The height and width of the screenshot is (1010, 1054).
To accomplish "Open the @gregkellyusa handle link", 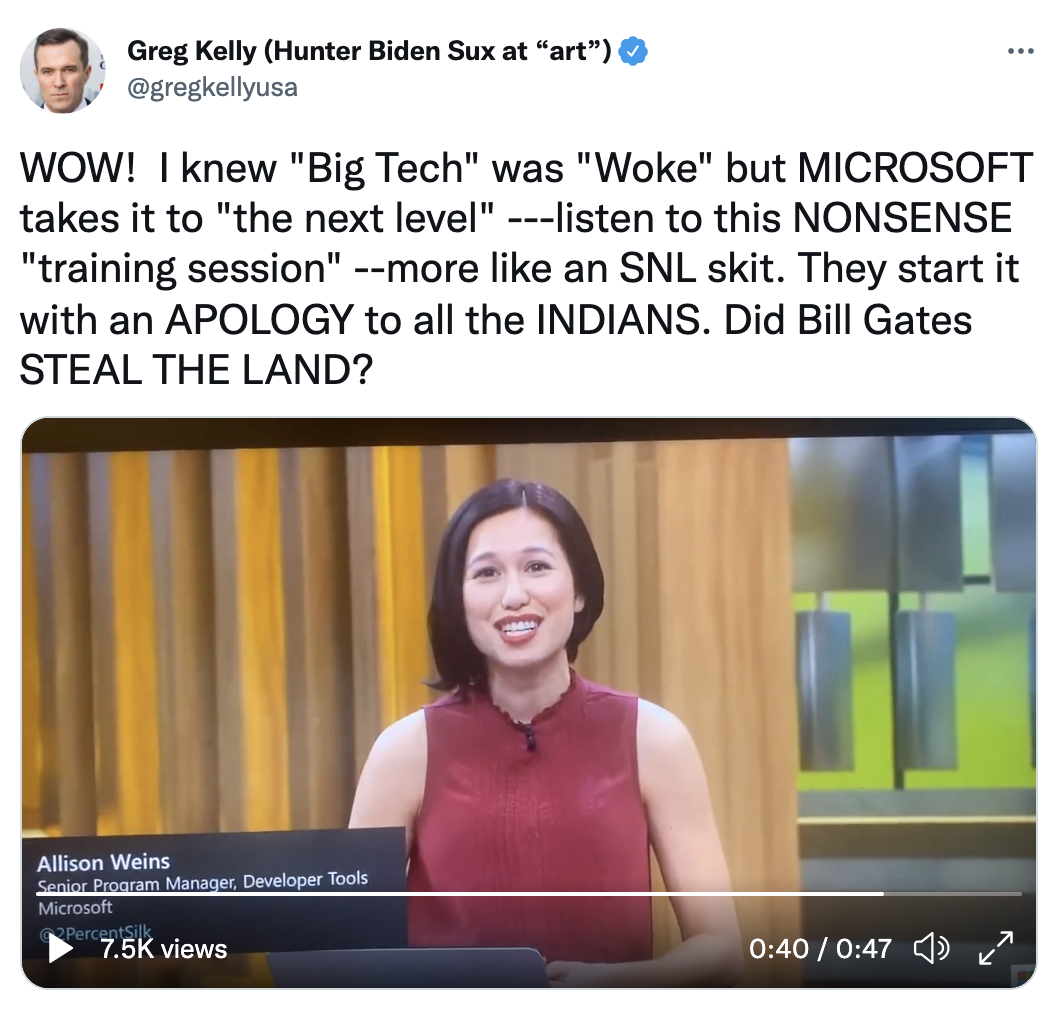I will point(212,87).
